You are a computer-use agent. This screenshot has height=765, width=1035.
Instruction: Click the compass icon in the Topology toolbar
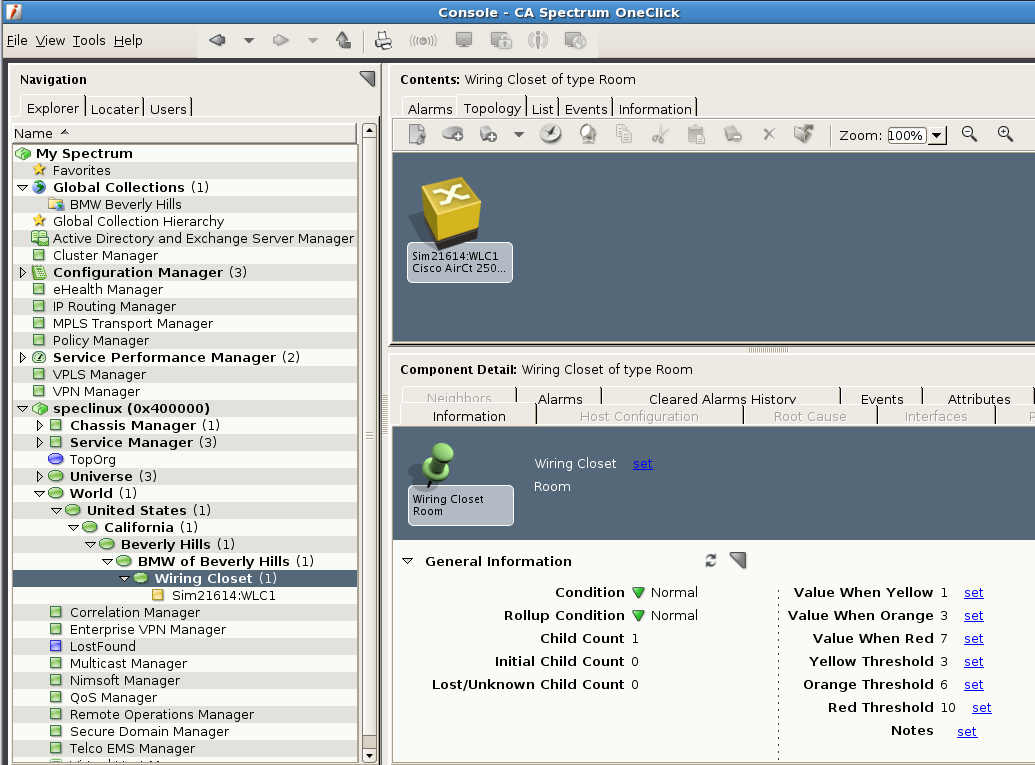[x=551, y=134]
